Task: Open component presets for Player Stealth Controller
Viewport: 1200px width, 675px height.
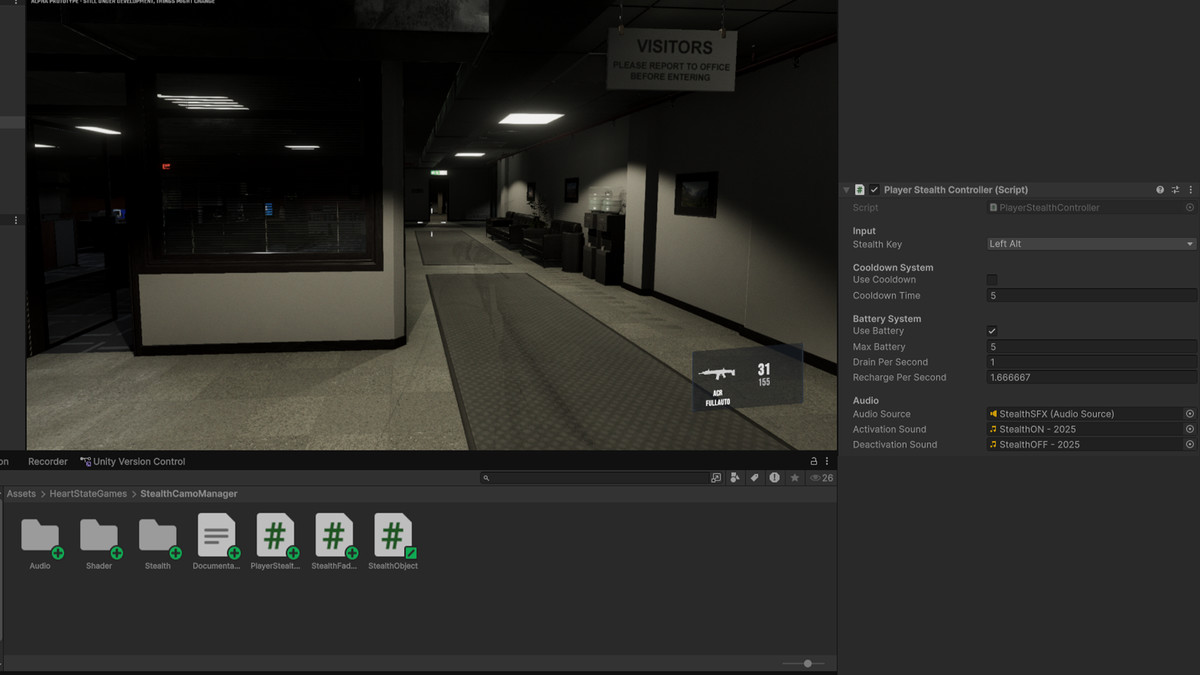Action: (1176, 190)
